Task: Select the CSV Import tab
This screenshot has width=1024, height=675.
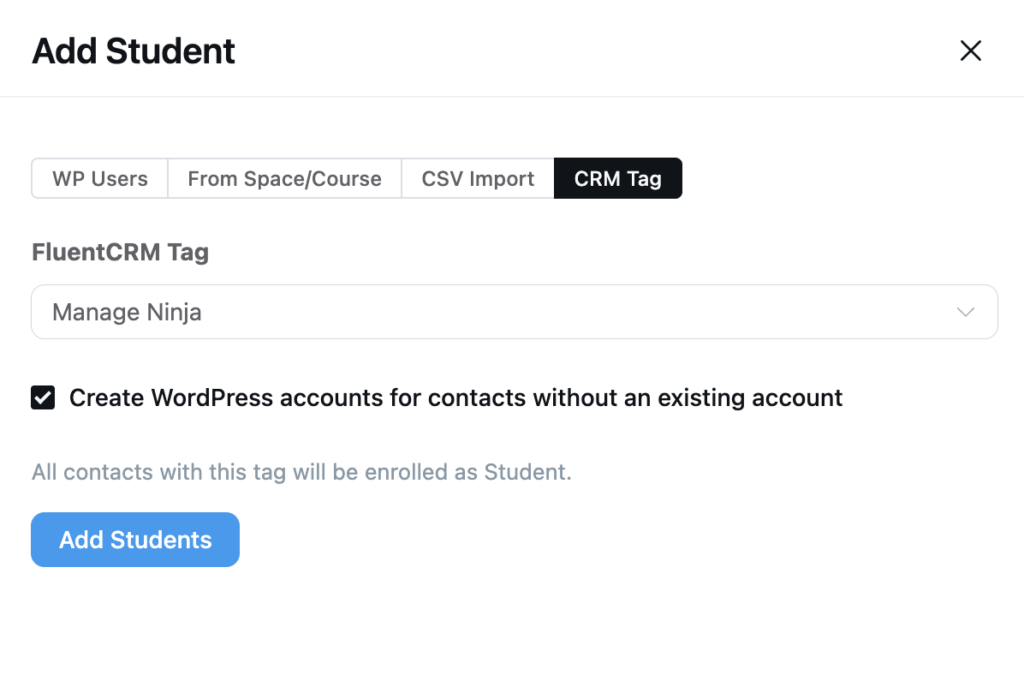Action: tap(477, 178)
